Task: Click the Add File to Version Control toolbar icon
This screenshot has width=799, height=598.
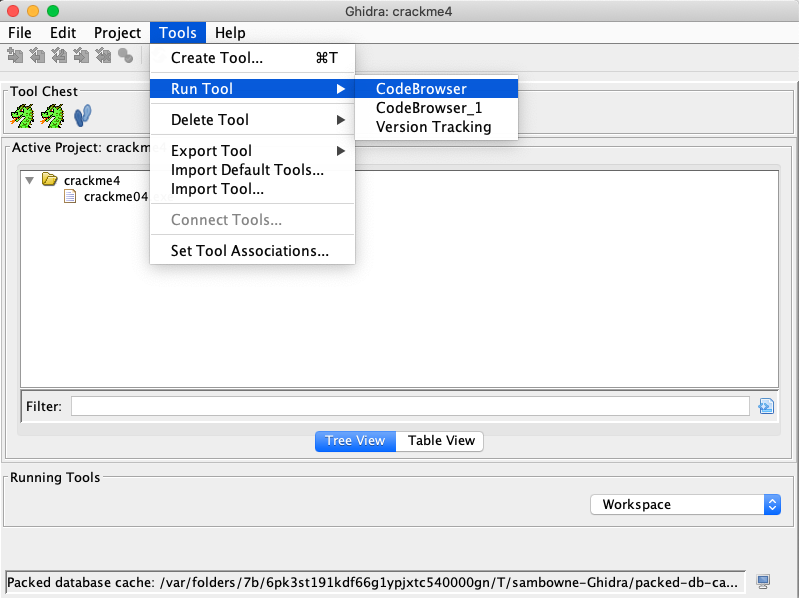Action: pyautogui.click(x=15, y=56)
